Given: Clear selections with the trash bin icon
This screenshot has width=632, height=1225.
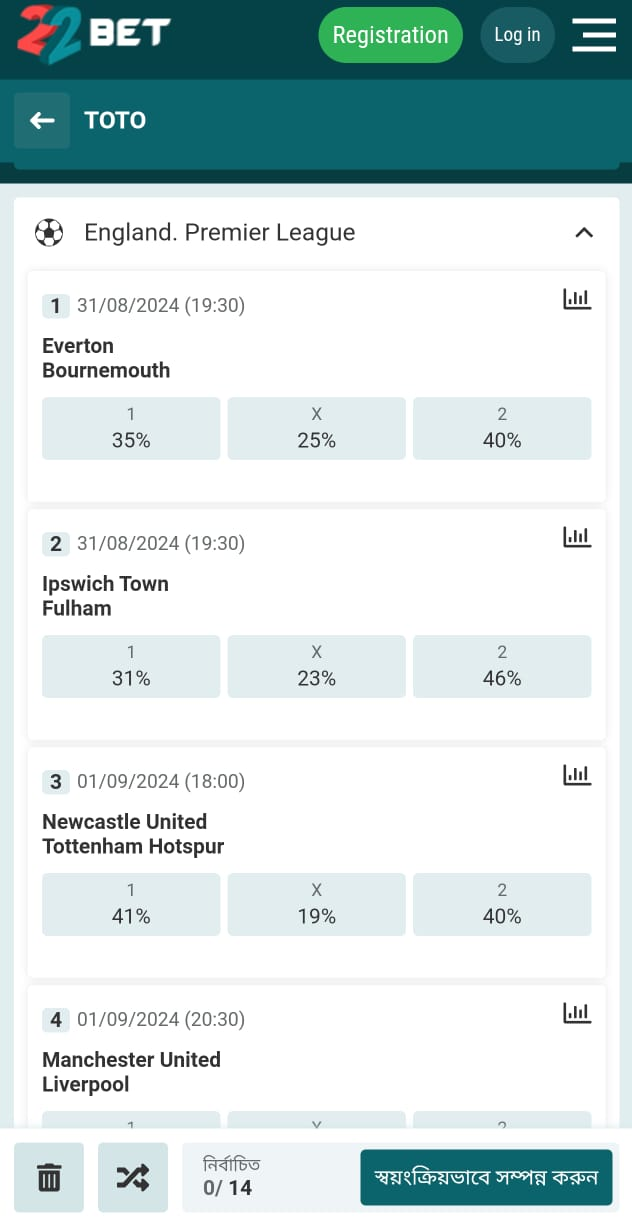Looking at the screenshot, I should click(x=49, y=1178).
